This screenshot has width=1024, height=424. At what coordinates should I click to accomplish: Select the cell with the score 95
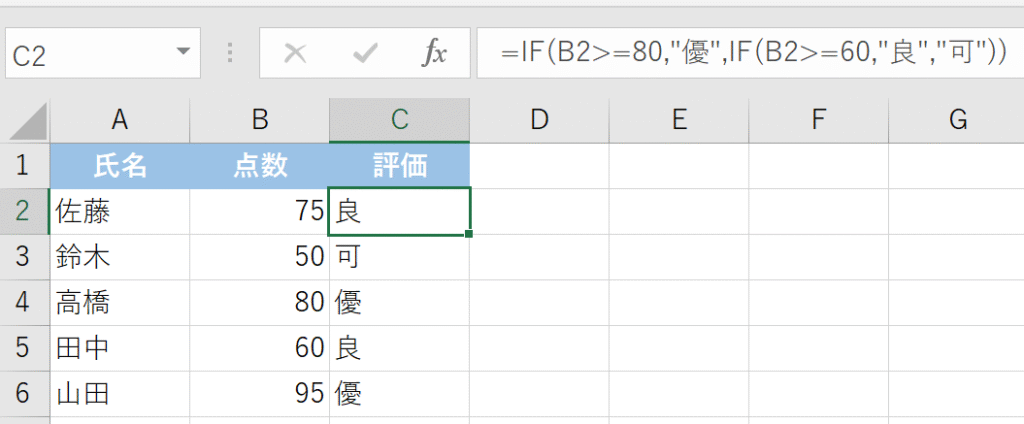pyautogui.click(x=260, y=393)
